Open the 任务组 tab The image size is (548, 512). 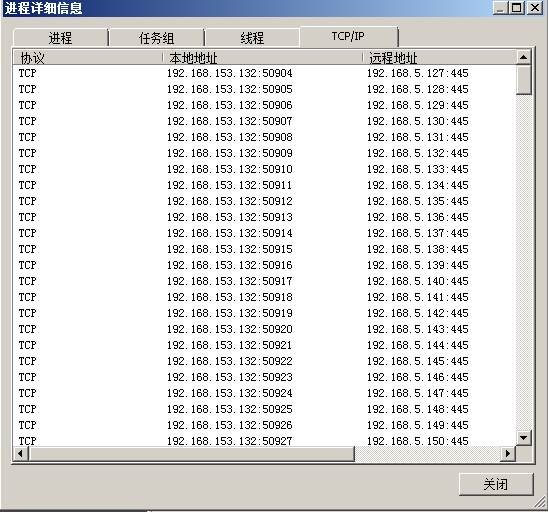(x=156, y=37)
